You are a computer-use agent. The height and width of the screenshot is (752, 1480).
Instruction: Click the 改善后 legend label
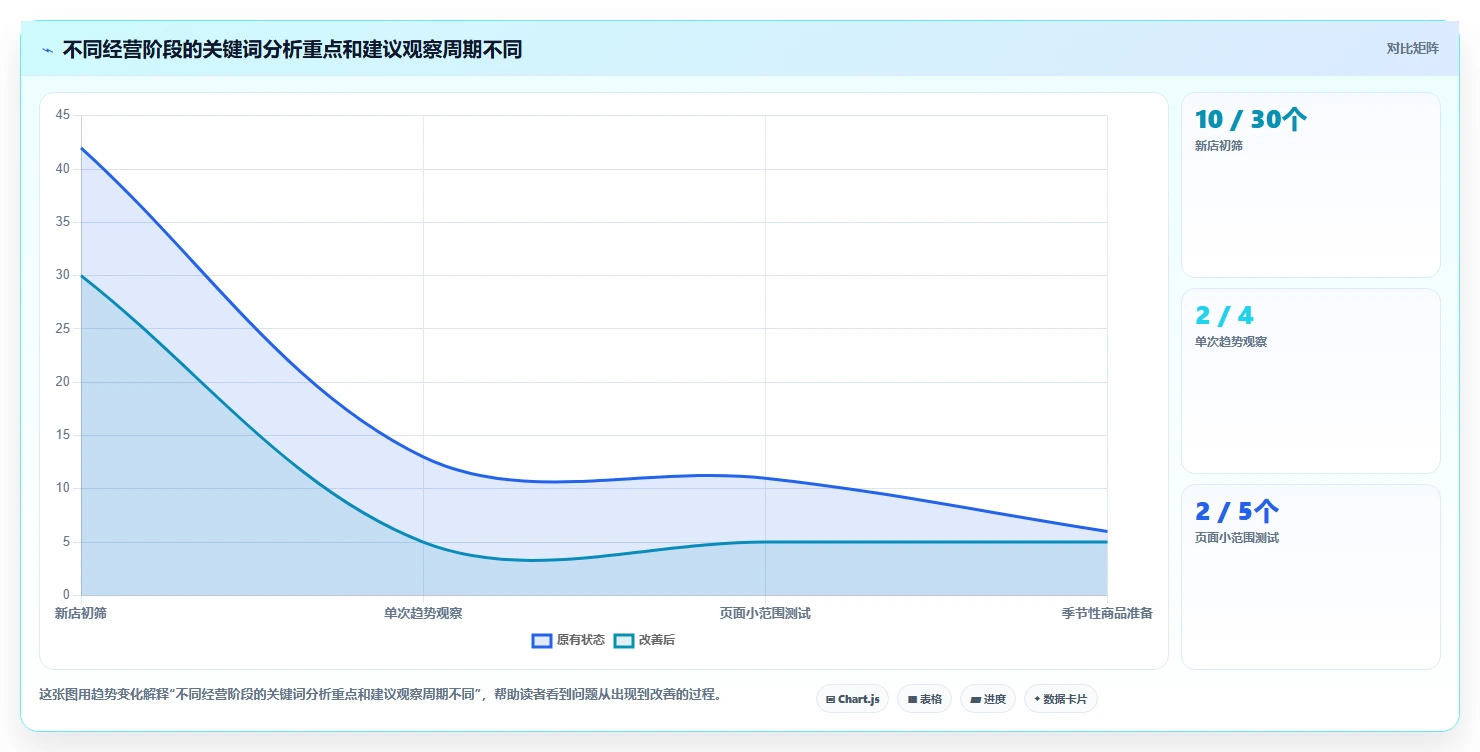click(x=657, y=640)
